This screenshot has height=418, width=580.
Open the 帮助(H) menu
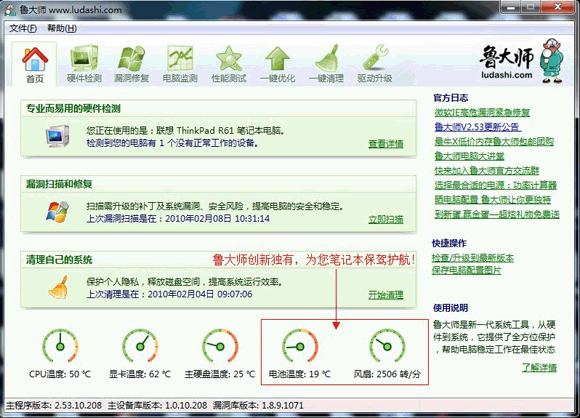click(62, 28)
